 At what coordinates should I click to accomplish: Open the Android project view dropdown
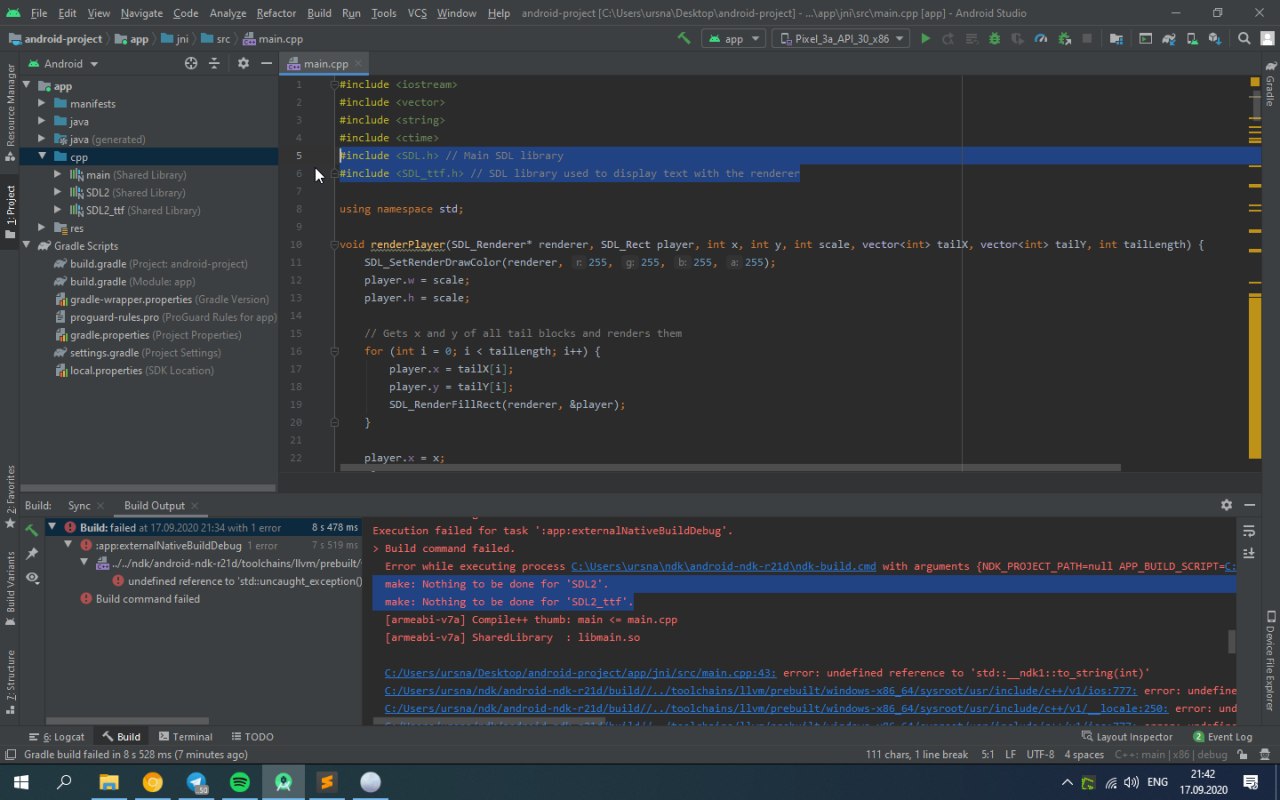(62, 63)
